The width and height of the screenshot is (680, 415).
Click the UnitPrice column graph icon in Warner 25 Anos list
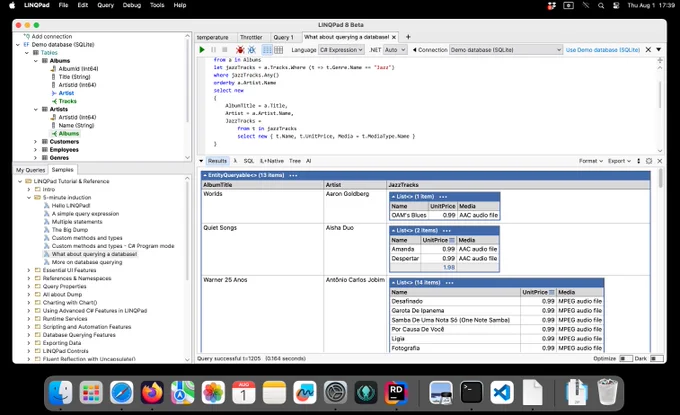click(x=552, y=292)
